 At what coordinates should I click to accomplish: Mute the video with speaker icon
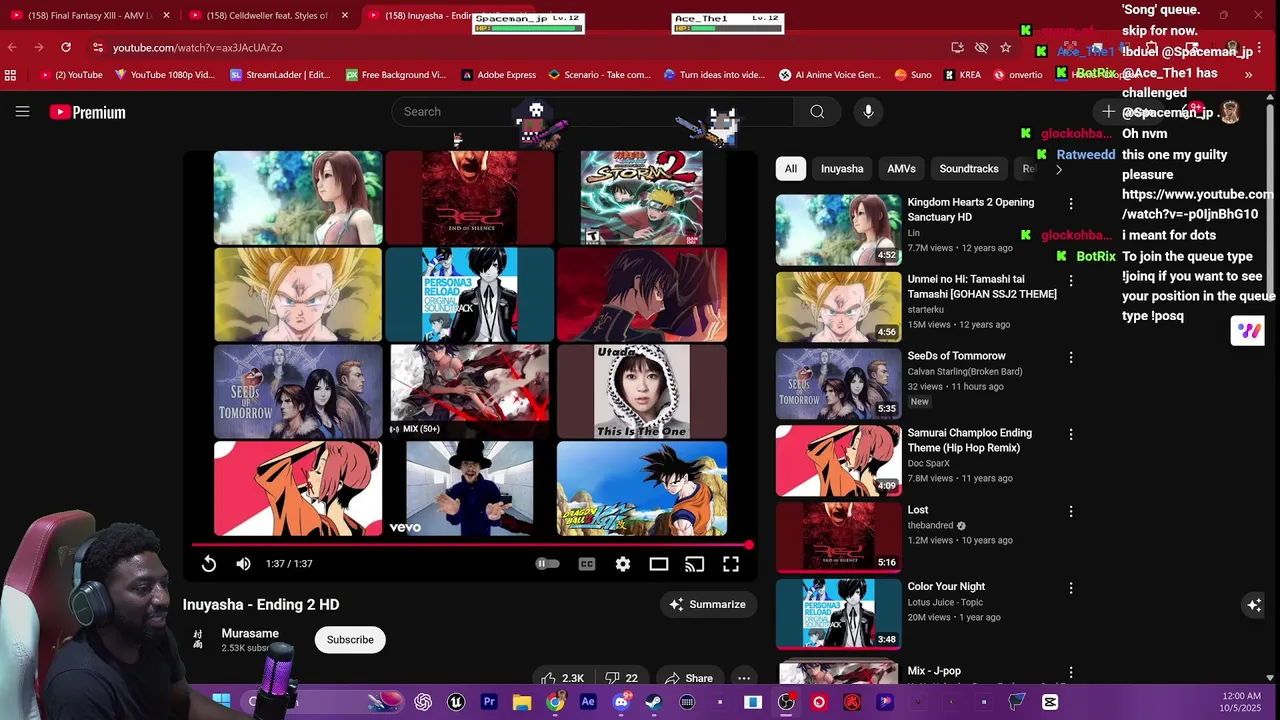243,564
